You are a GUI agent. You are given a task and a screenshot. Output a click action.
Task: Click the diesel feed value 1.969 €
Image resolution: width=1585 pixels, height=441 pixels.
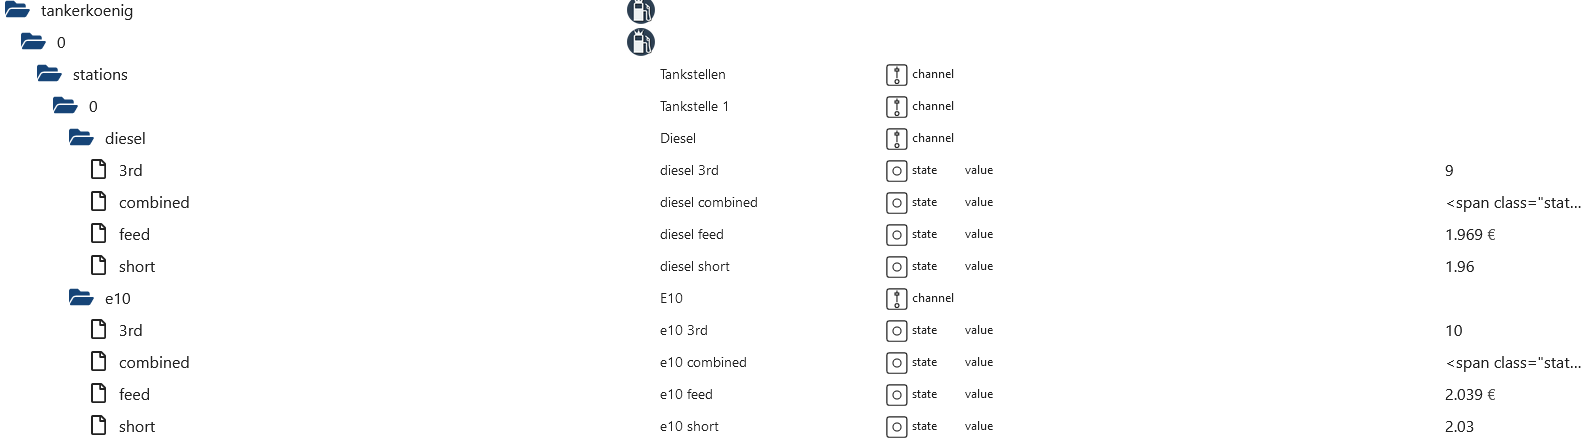[1470, 235]
